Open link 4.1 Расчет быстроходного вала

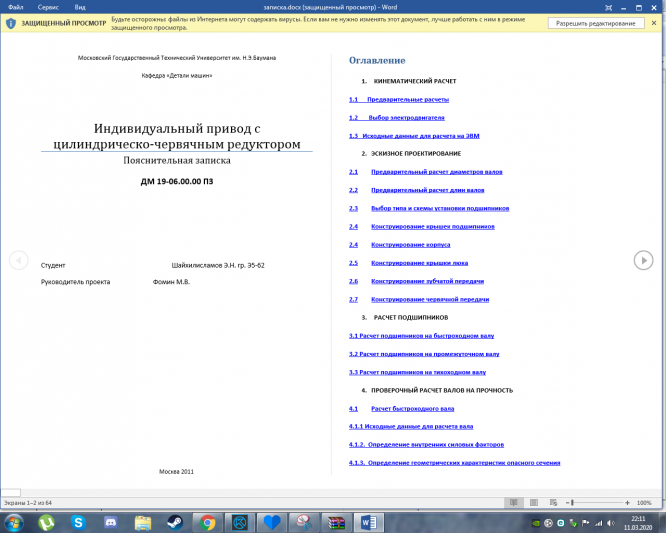point(401,409)
